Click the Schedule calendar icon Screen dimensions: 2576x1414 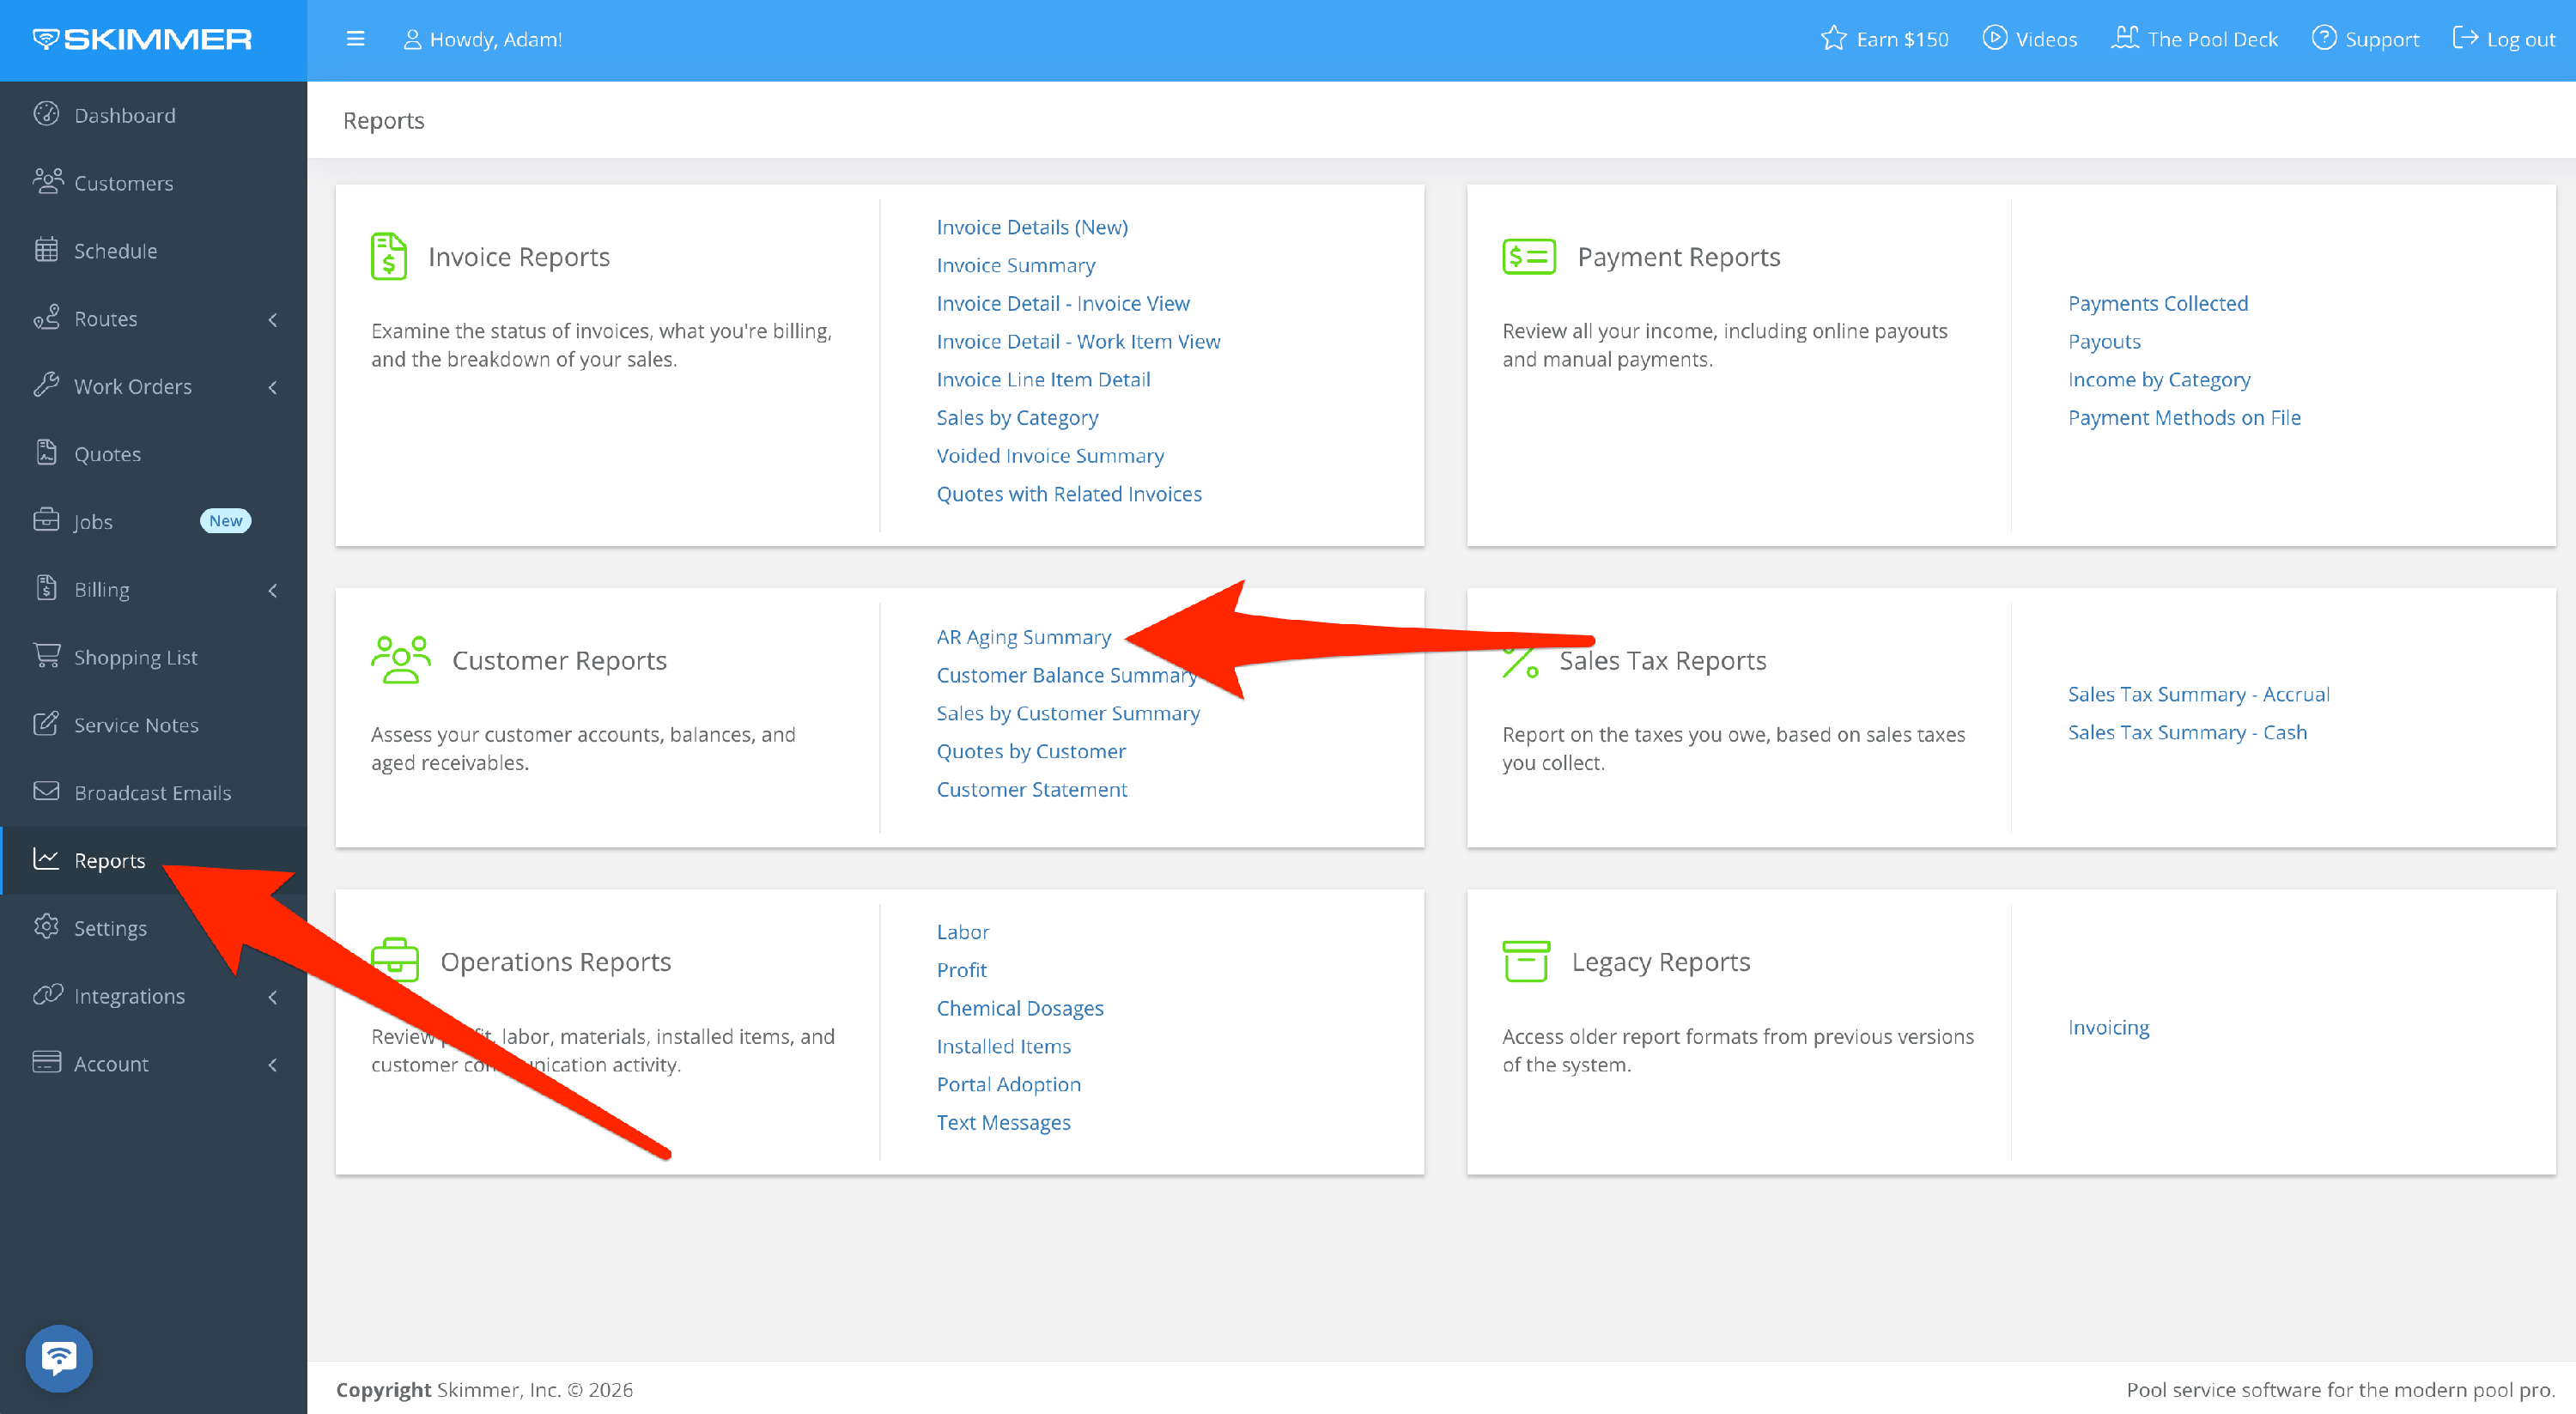pos(46,250)
